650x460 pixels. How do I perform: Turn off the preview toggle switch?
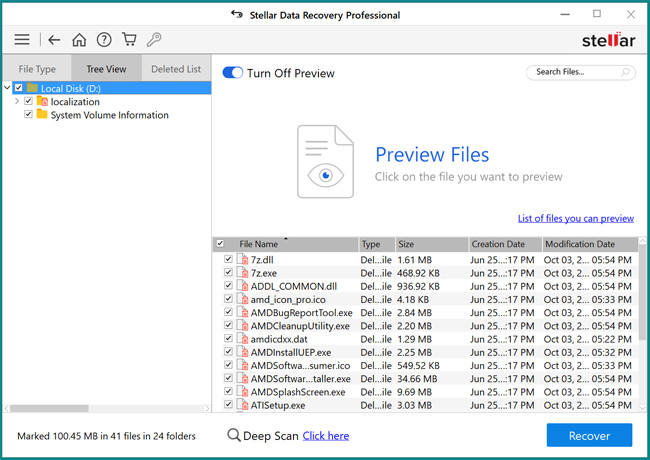(x=232, y=73)
